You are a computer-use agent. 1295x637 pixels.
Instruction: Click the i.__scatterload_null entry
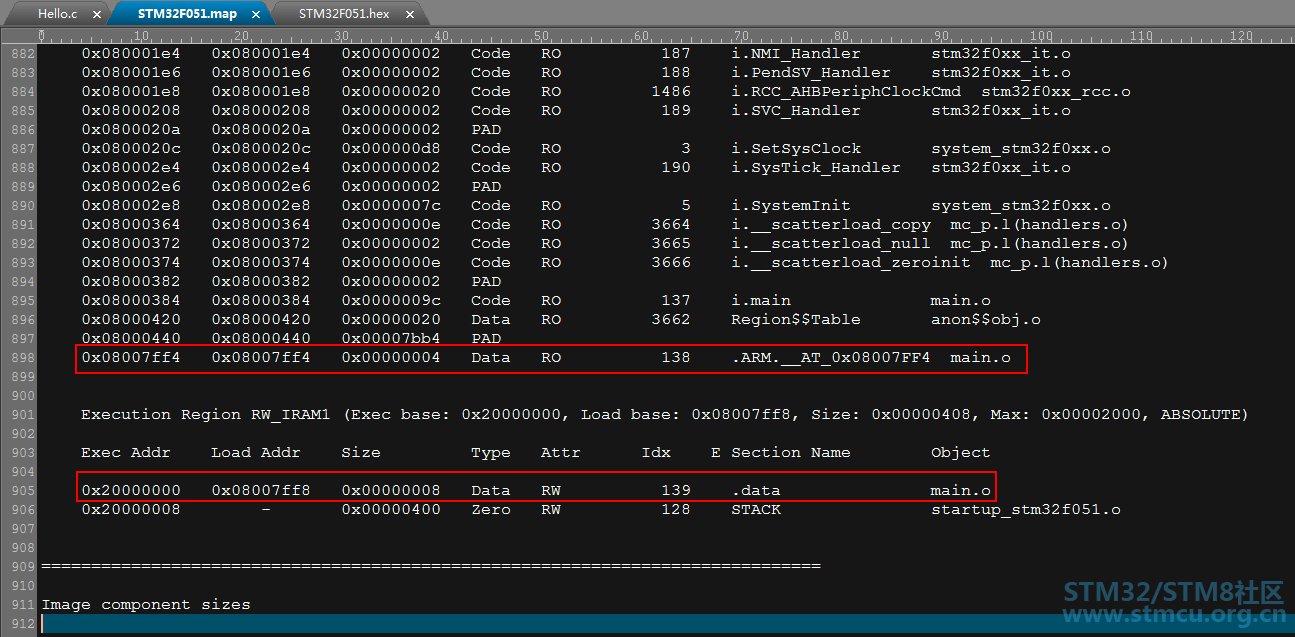tap(831, 244)
